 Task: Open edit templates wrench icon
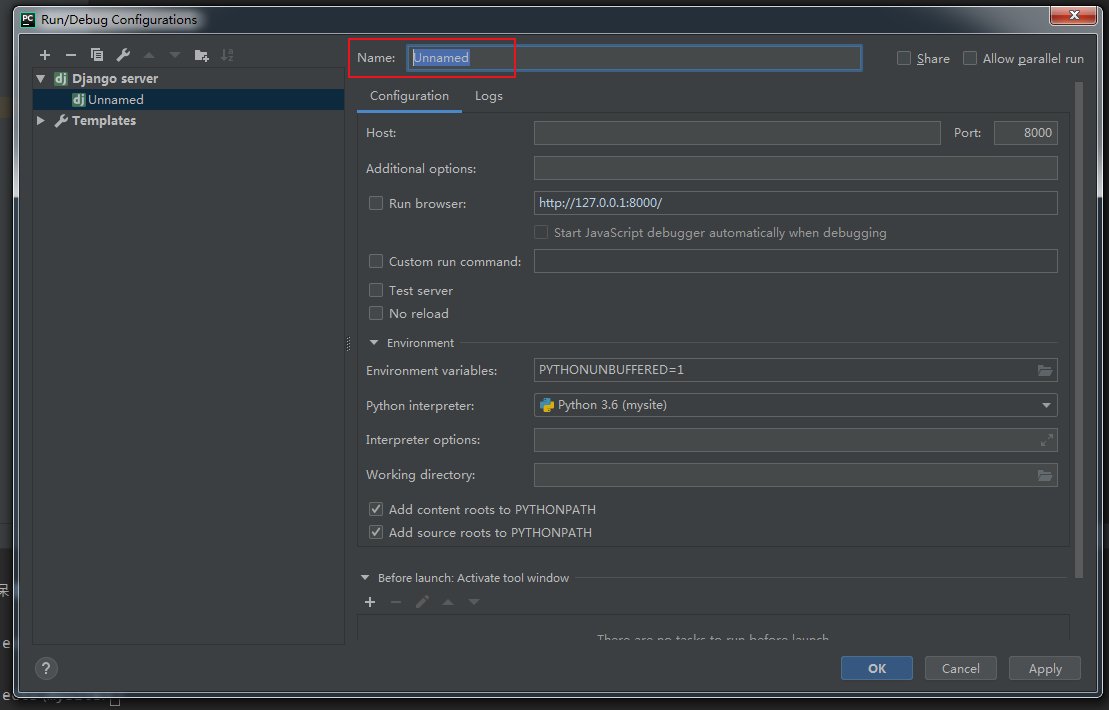(x=123, y=55)
